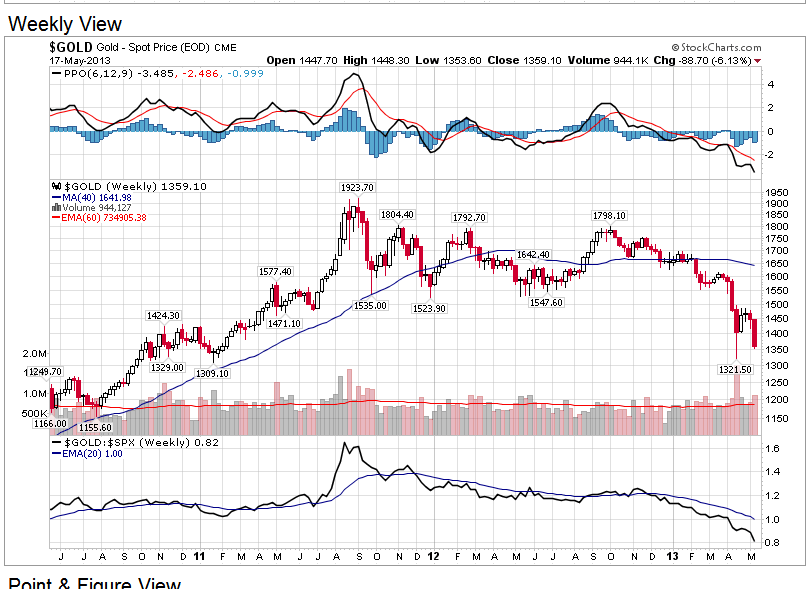Click the 500K volume axis label

click(34, 413)
